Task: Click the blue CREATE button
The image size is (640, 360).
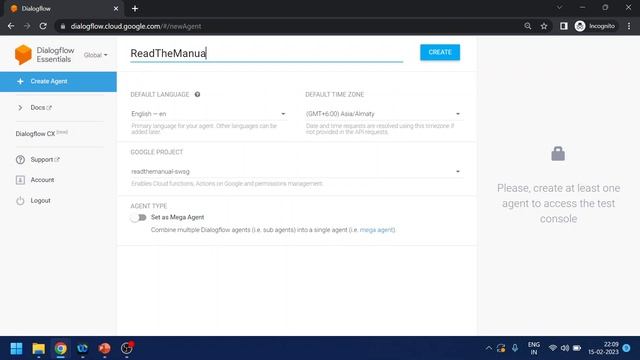Action: [x=440, y=52]
